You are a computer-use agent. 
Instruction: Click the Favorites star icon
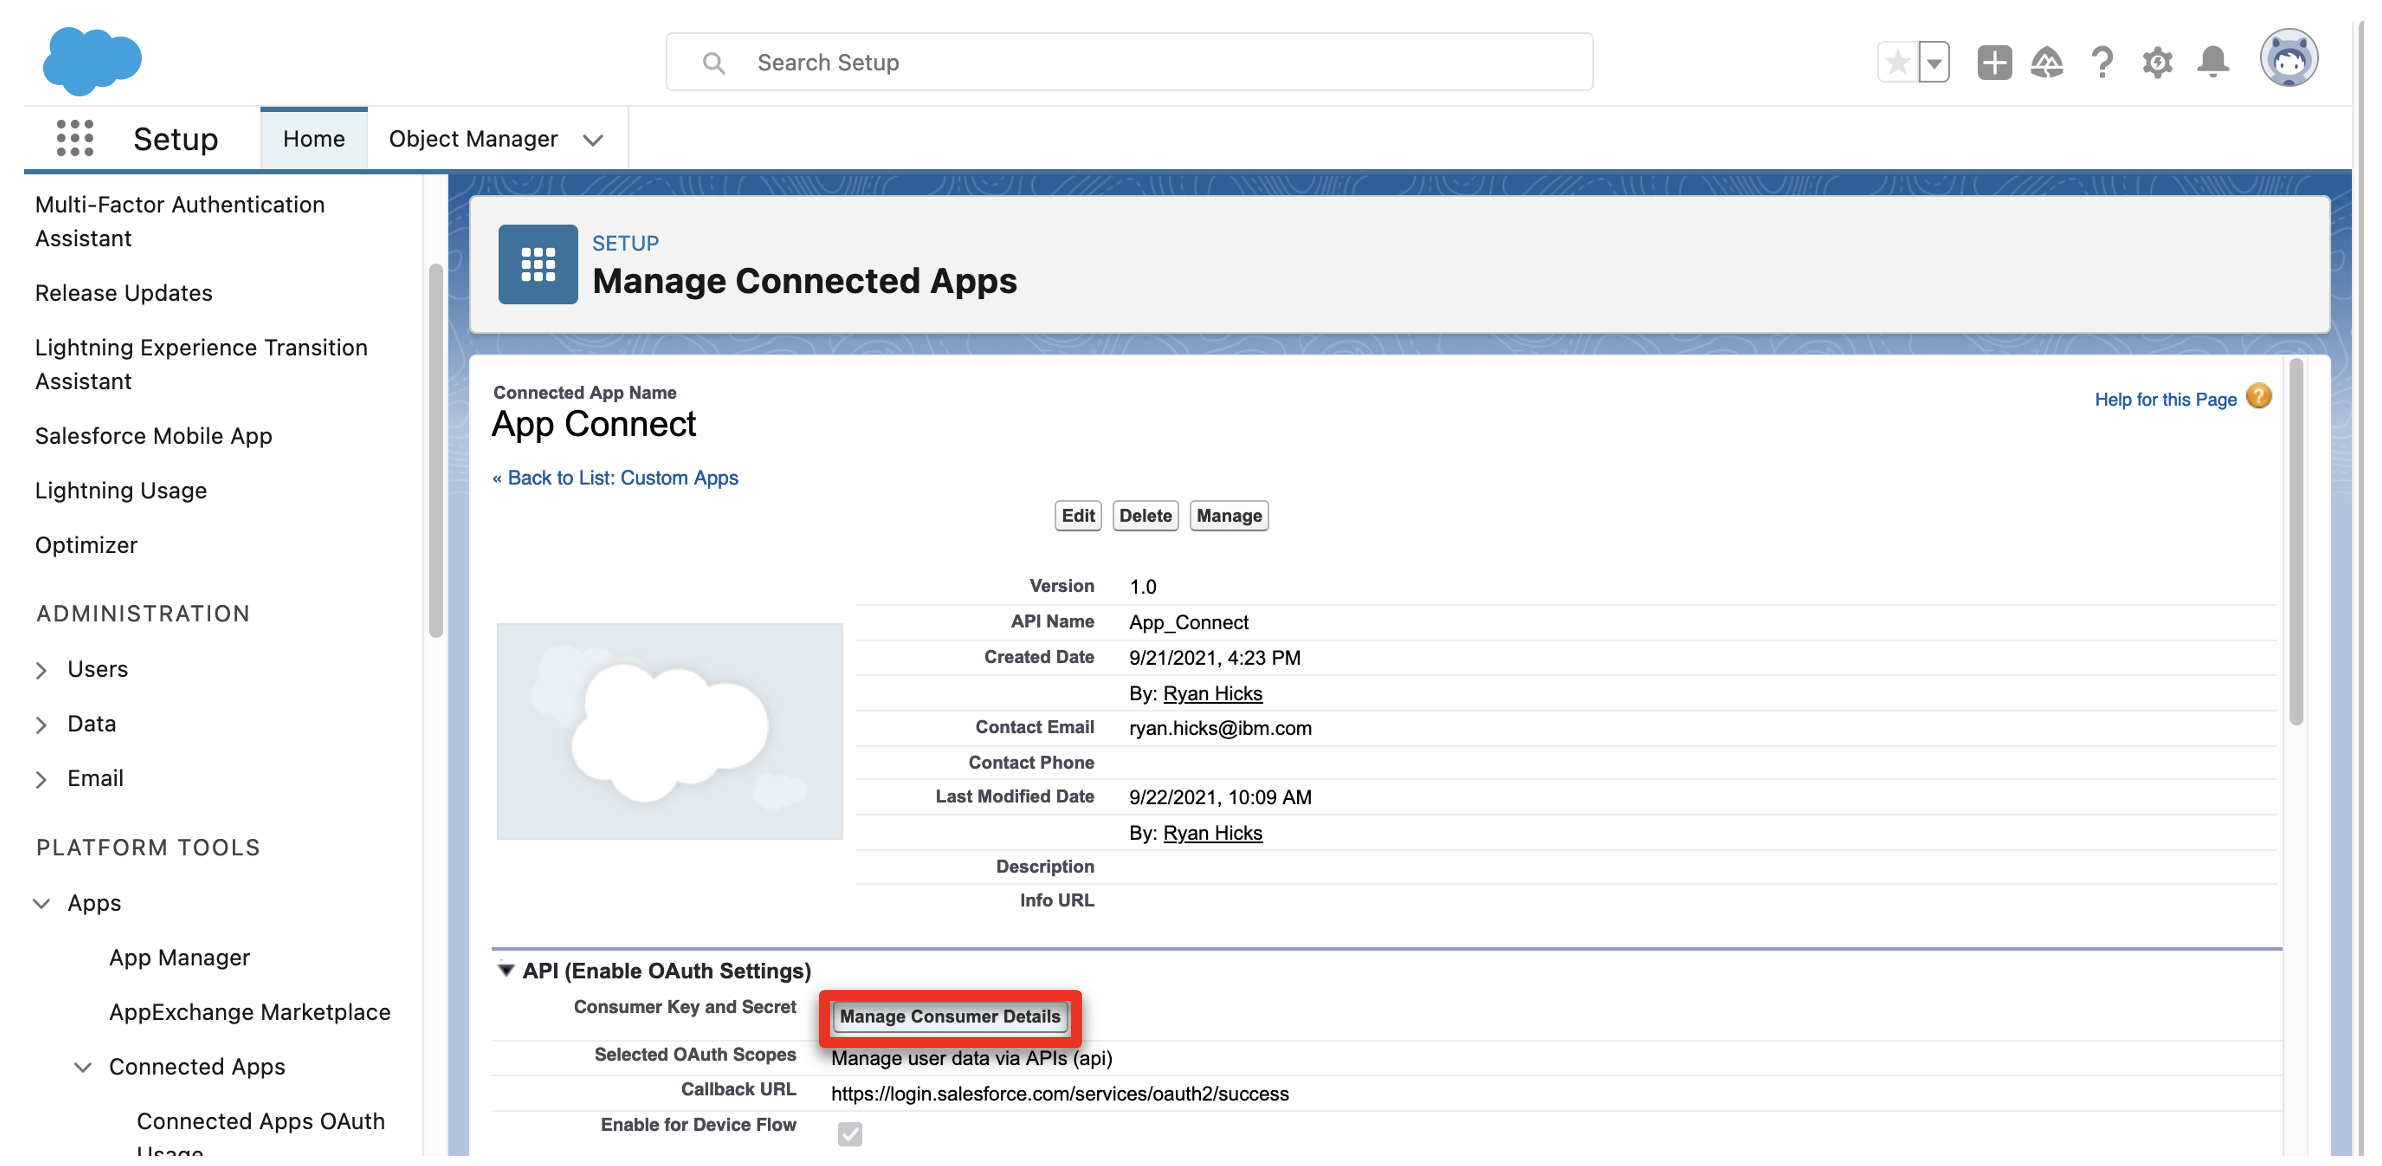point(1897,63)
